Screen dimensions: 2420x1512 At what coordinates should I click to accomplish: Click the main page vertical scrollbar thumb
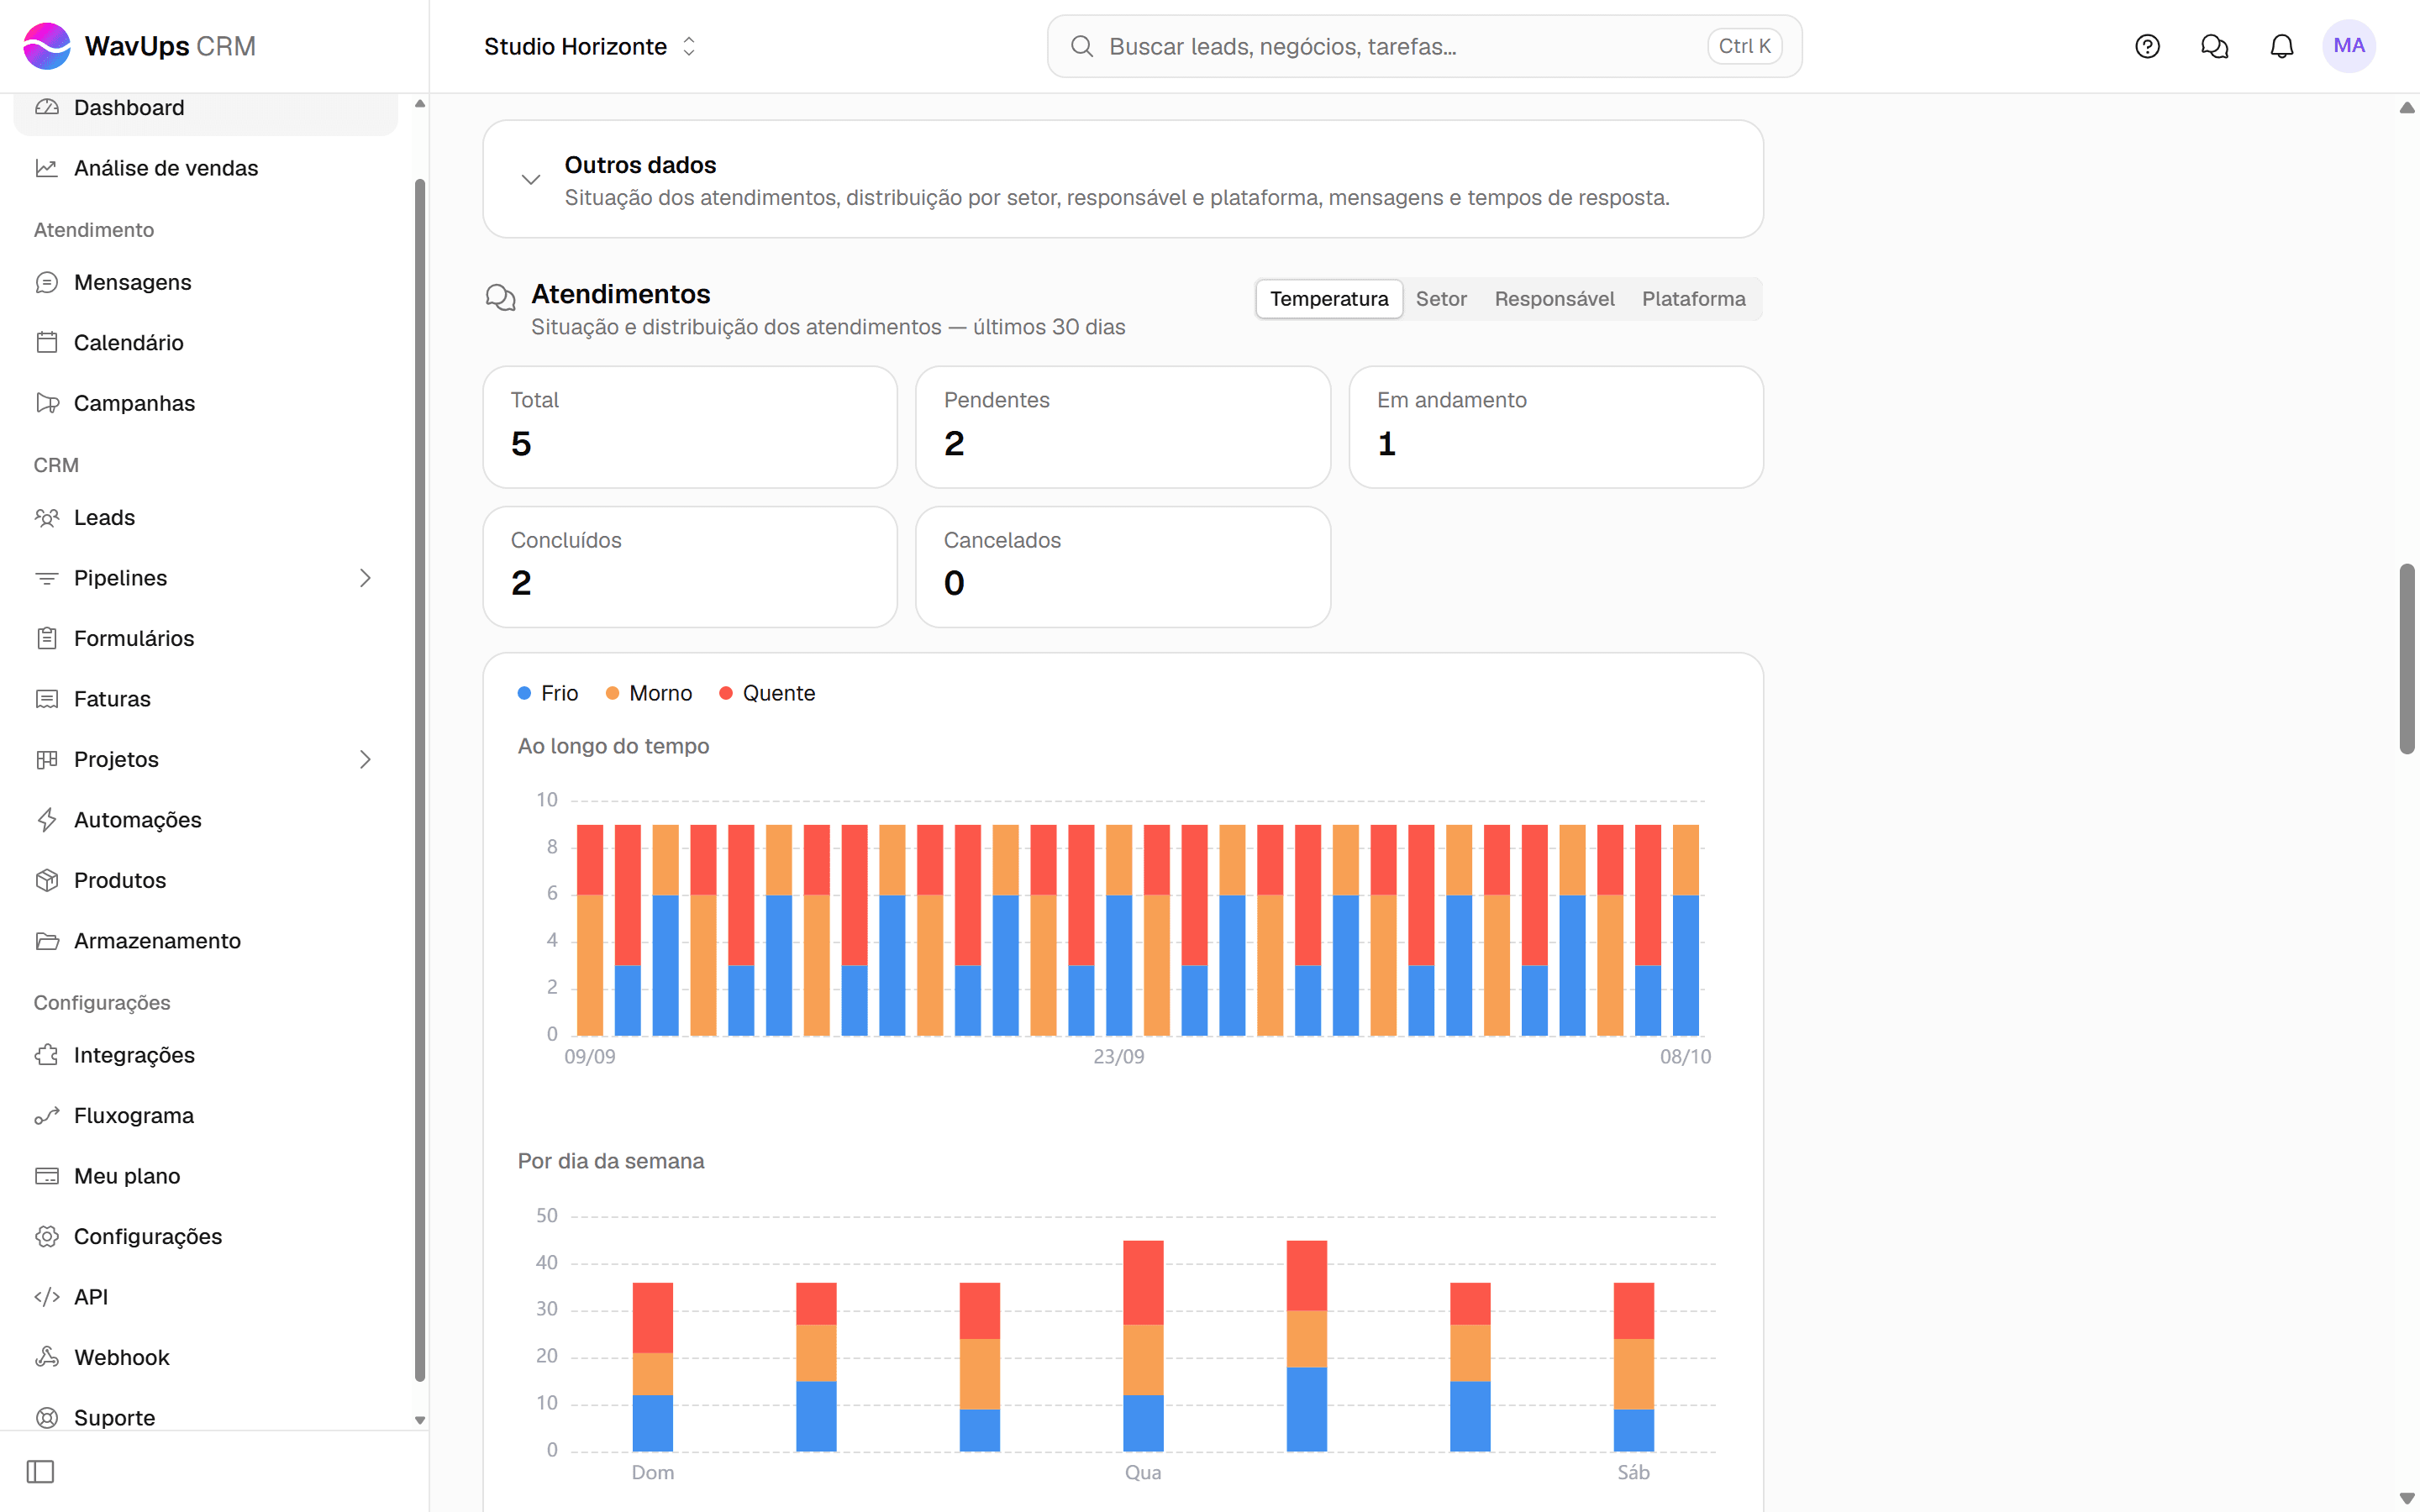pos(2407,658)
